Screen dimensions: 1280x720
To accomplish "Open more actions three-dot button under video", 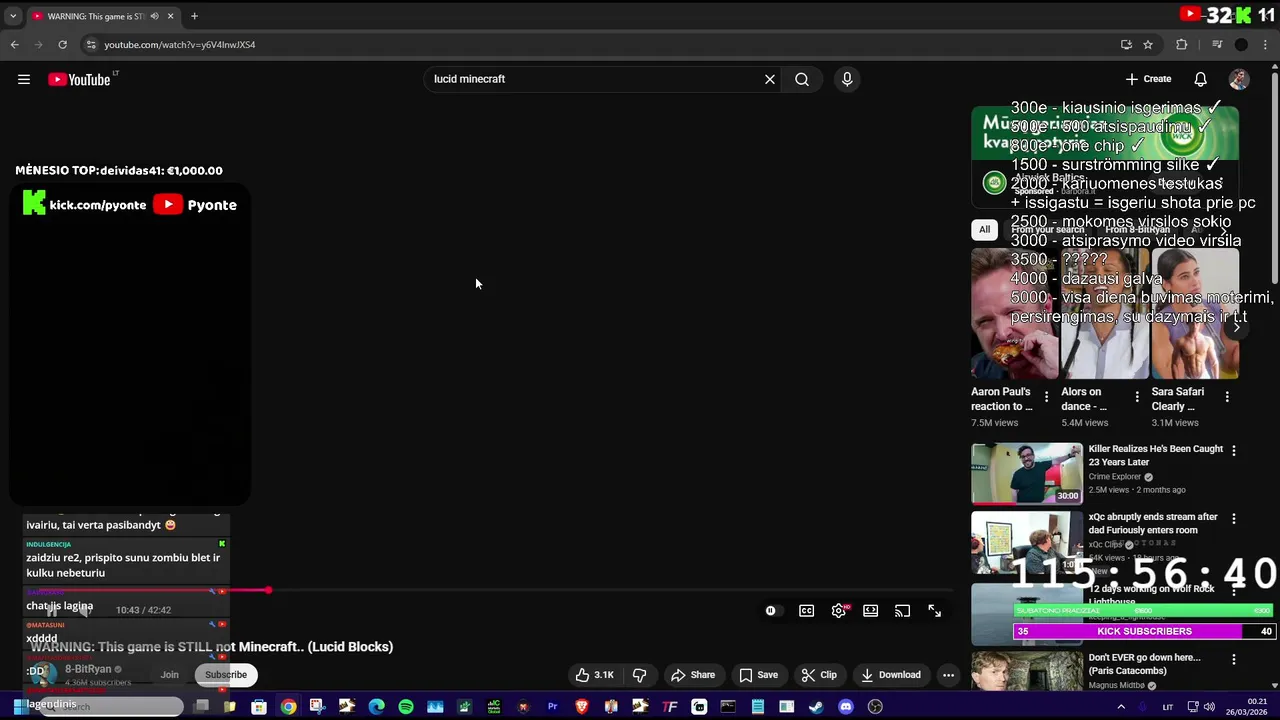I will tap(948, 675).
